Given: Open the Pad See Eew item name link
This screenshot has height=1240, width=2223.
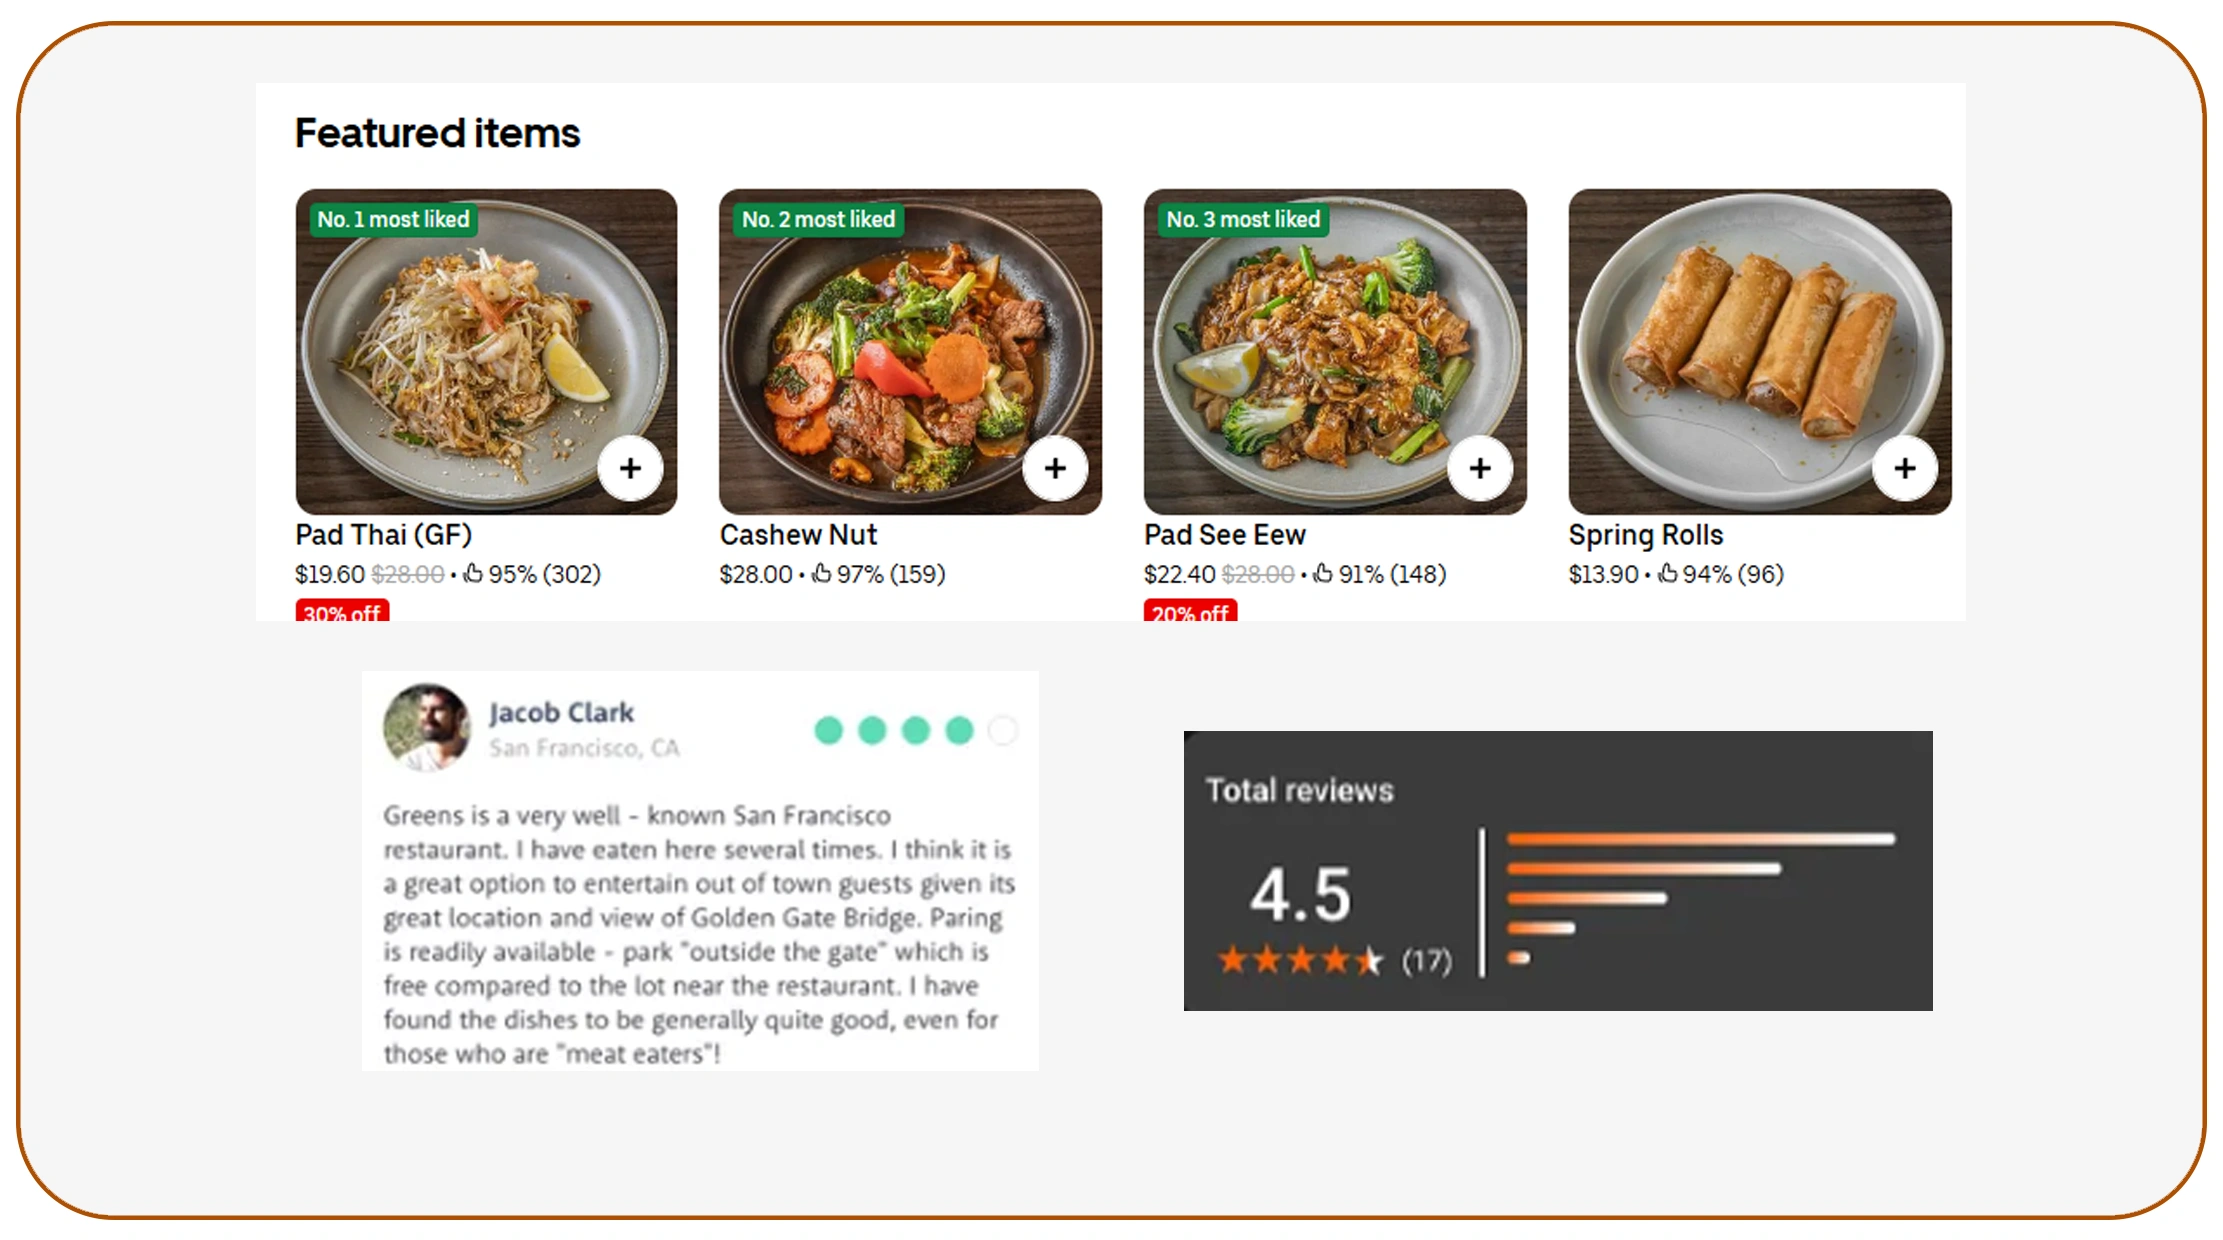Looking at the screenshot, I should pos(1222,535).
